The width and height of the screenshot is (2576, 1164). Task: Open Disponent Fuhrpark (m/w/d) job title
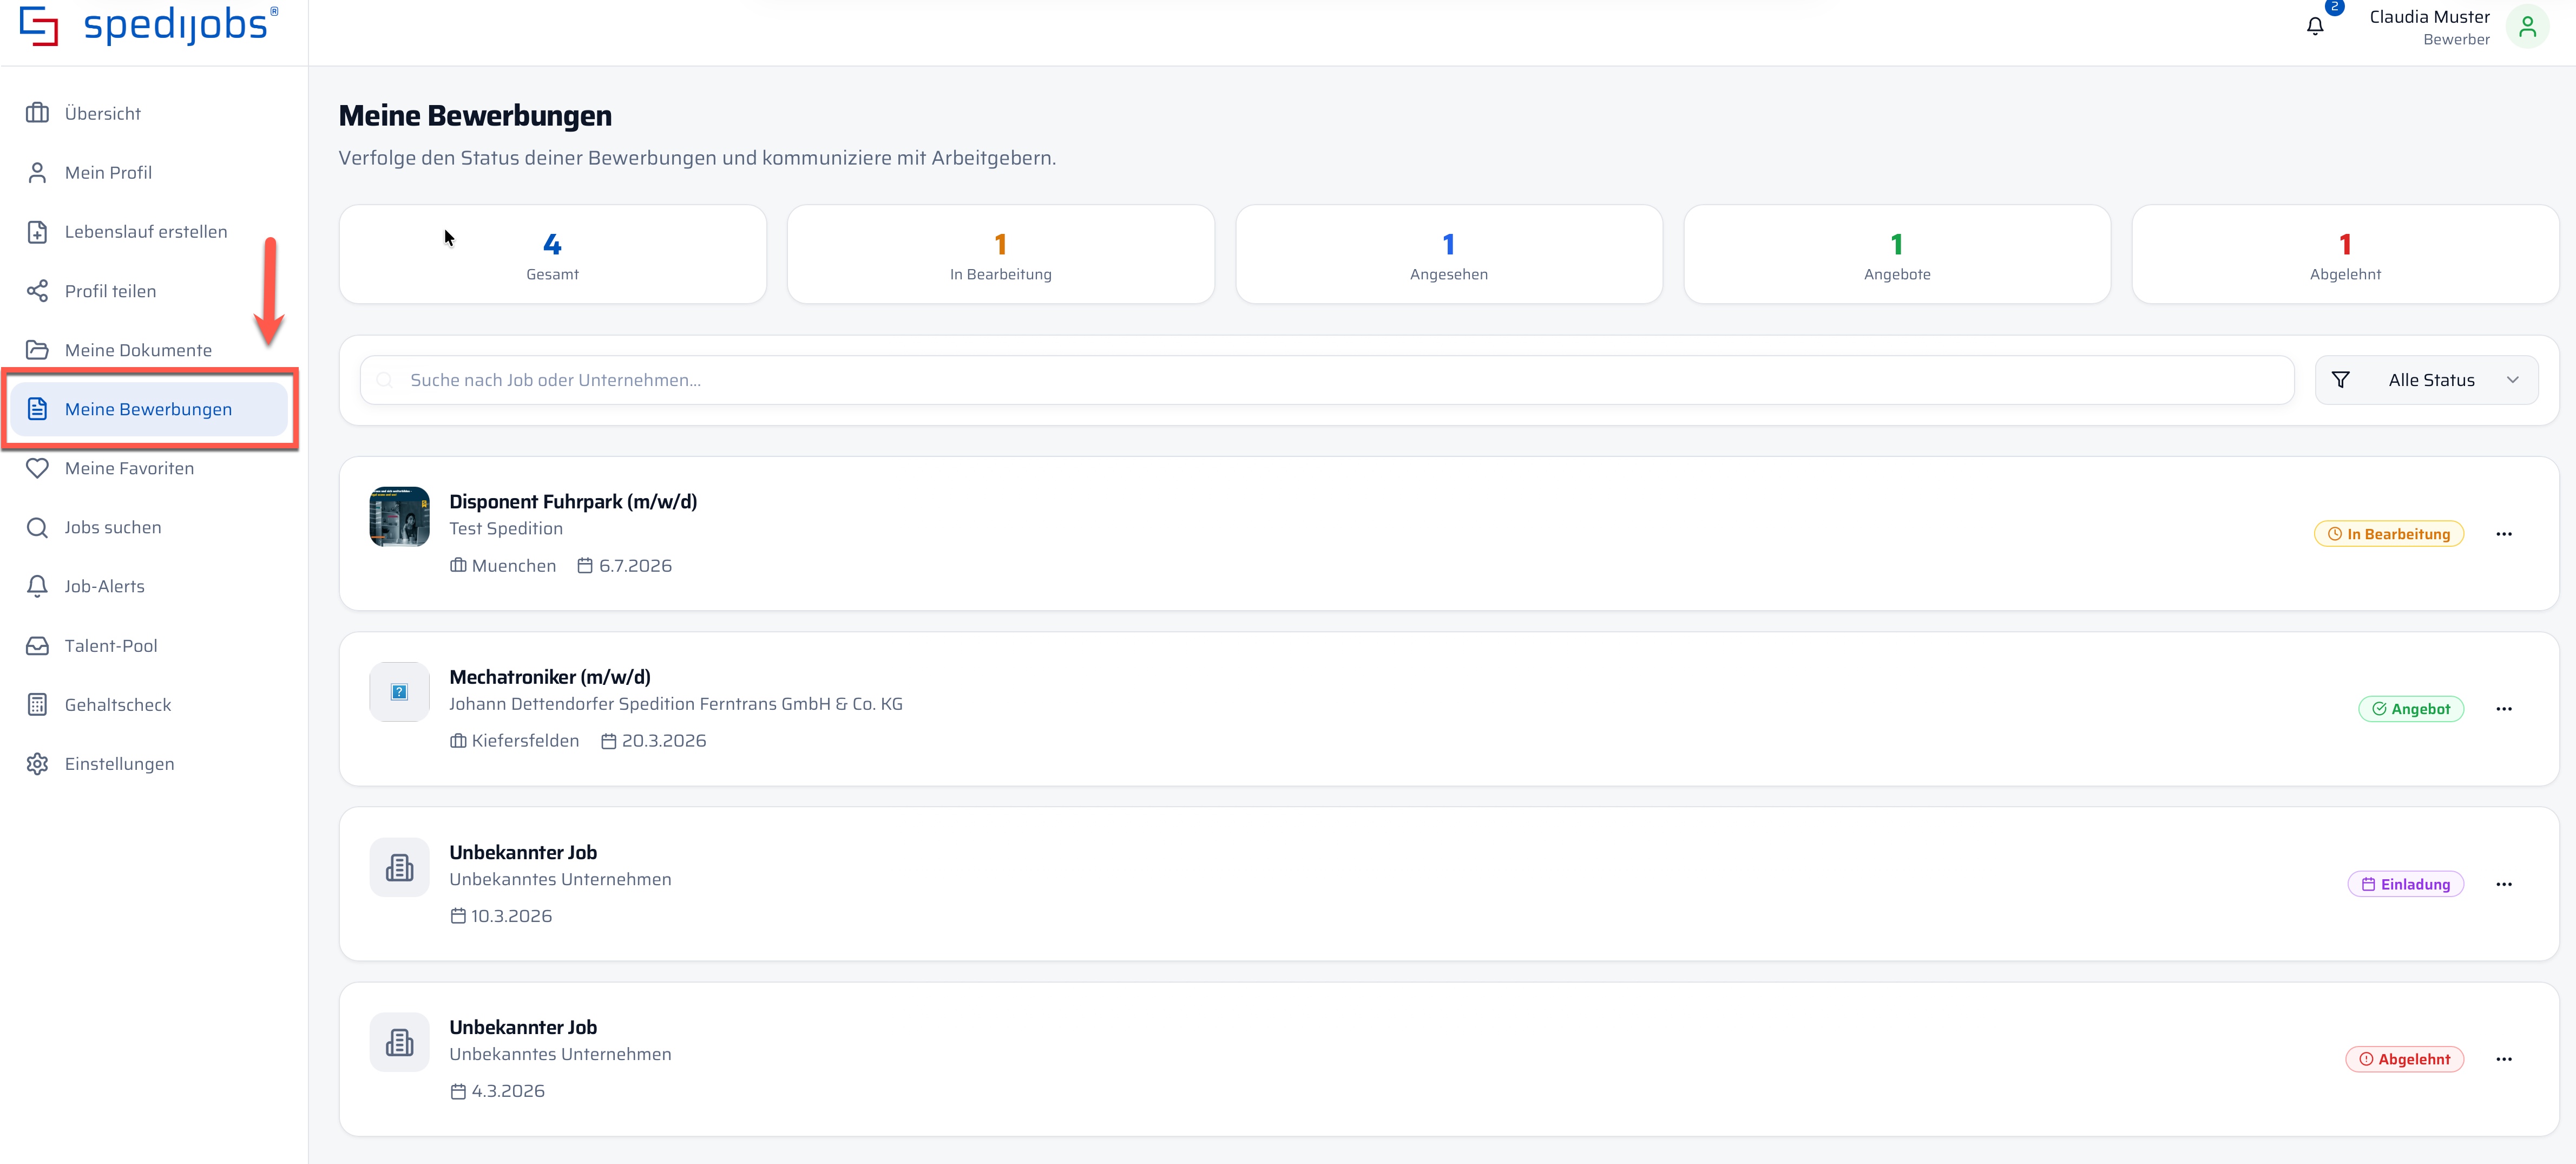click(573, 502)
